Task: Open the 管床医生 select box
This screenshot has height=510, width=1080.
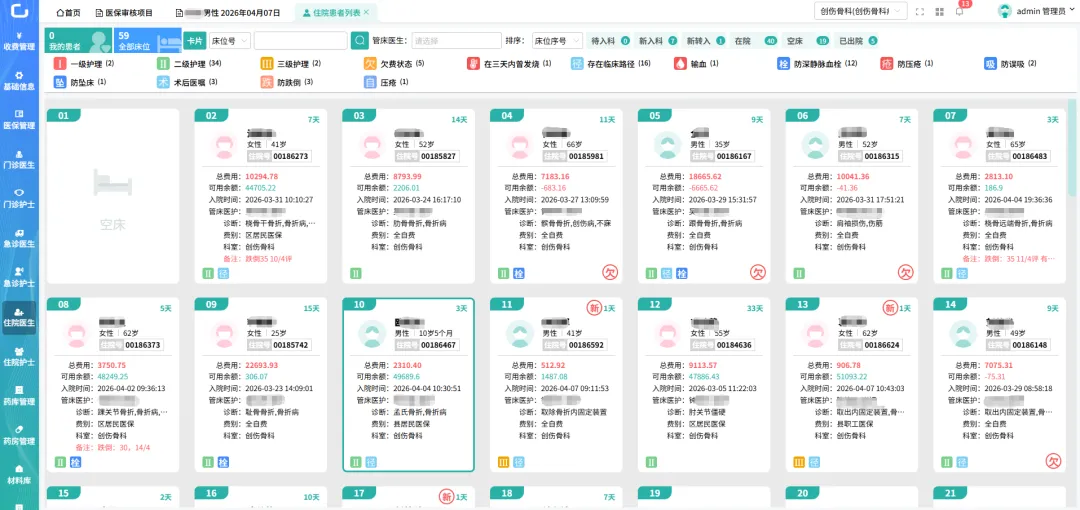Action: tap(457, 41)
